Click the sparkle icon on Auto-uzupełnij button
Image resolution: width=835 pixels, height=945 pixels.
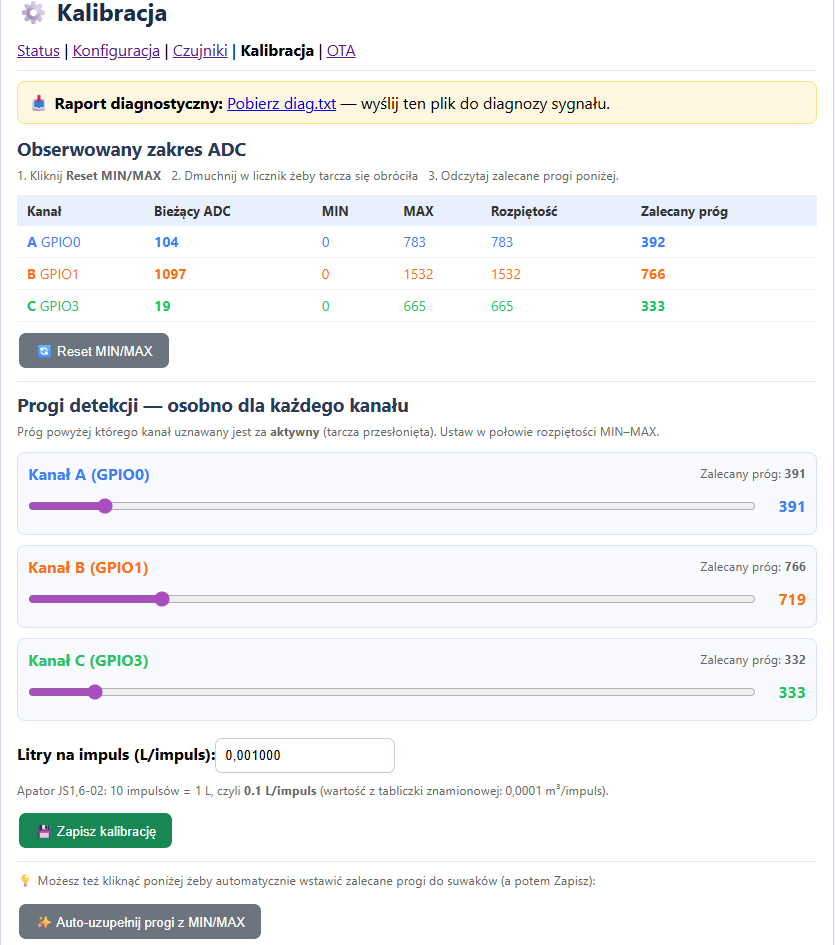click(x=44, y=922)
